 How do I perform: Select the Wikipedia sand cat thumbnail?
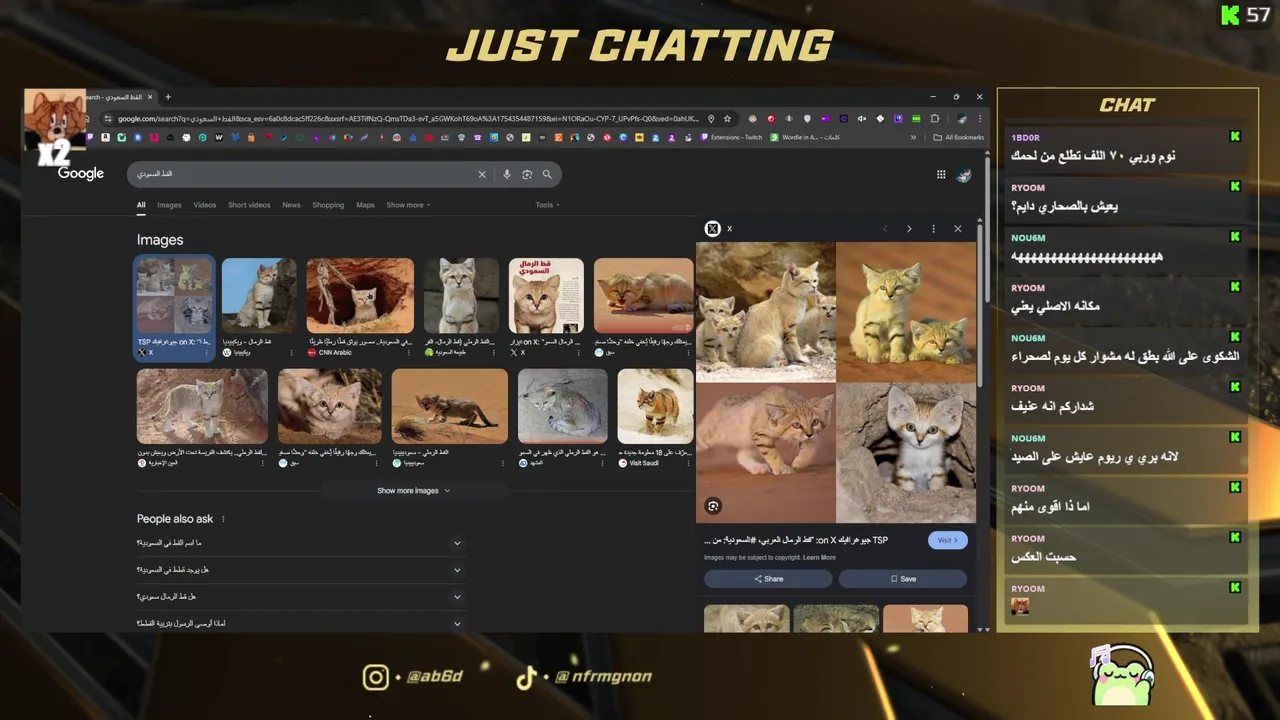259,295
